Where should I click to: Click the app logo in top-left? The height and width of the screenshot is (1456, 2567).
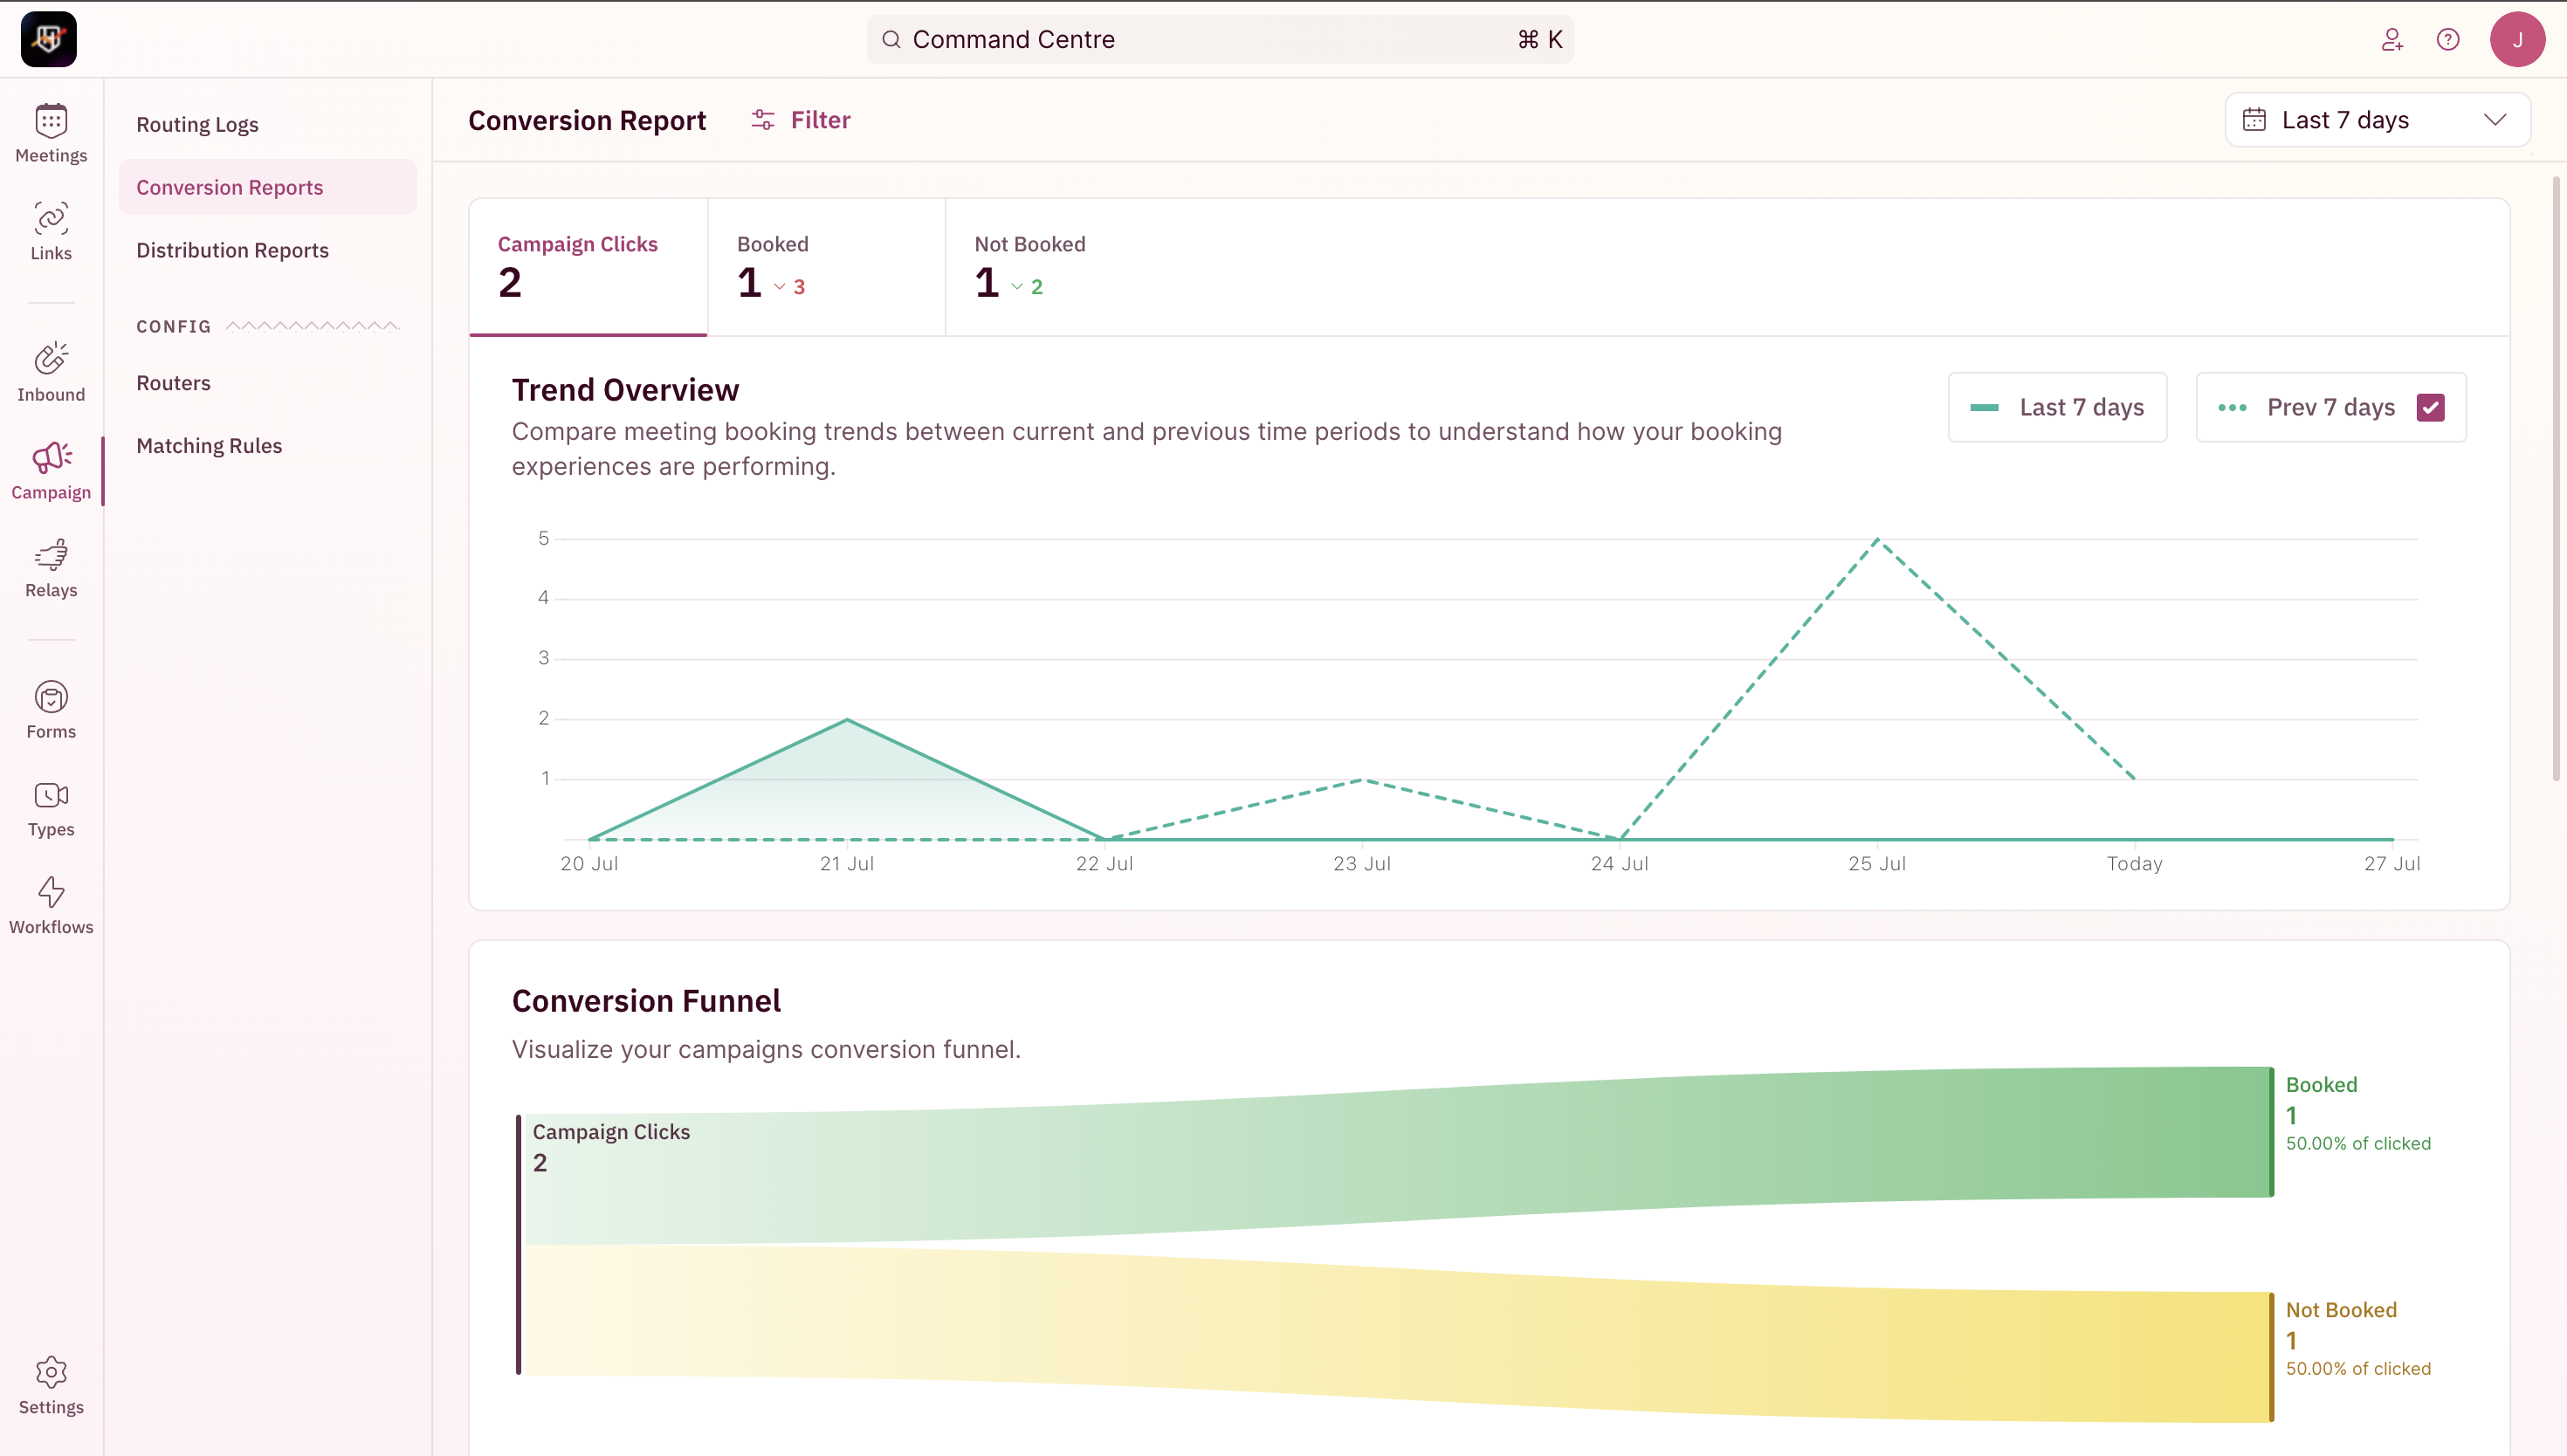(49, 39)
